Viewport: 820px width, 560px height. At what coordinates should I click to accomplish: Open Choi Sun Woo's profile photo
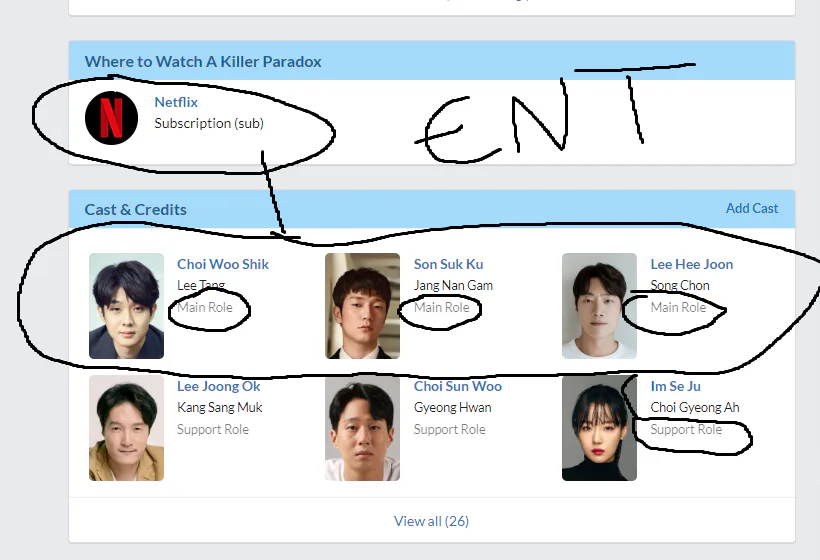pos(362,428)
